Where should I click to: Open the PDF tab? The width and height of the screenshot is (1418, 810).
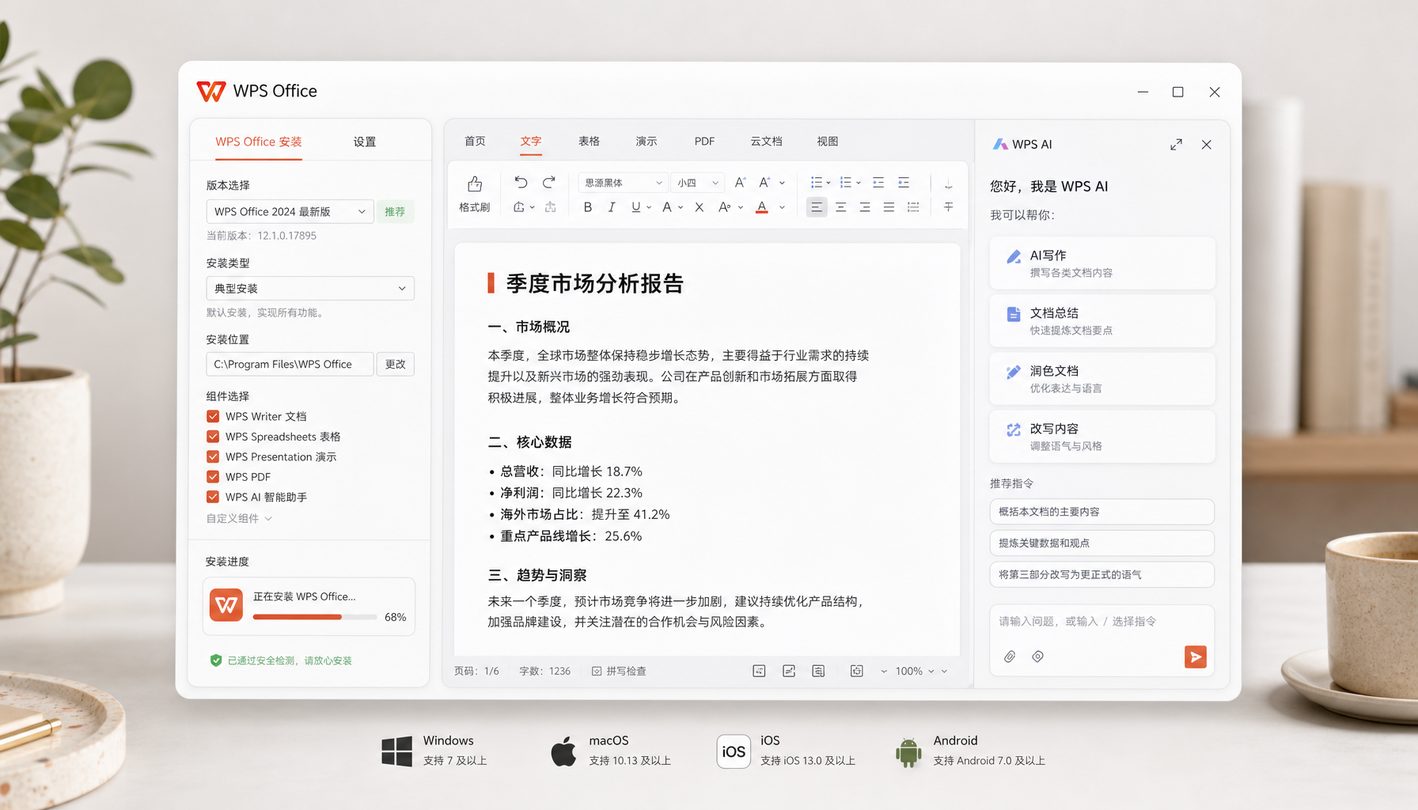coord(705,141)
